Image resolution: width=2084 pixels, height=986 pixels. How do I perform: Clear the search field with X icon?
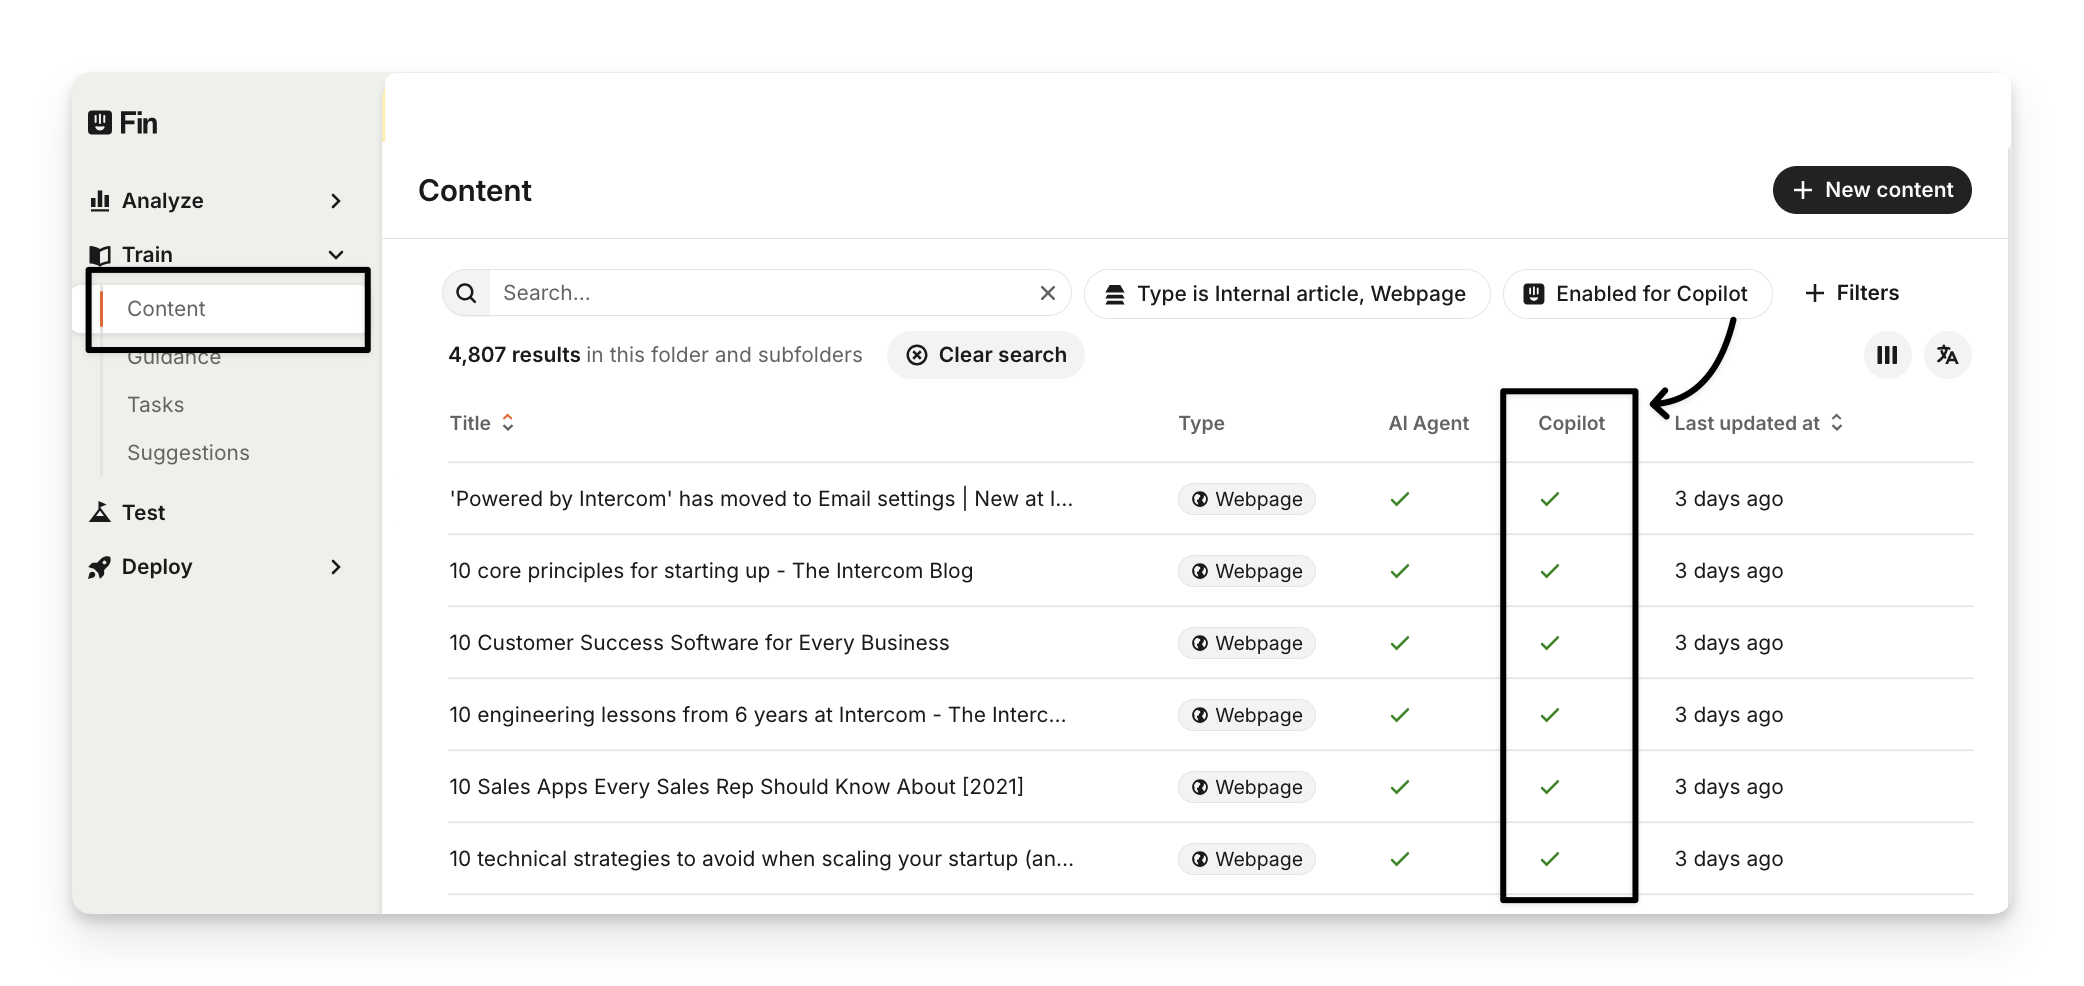click(x=1047, y=293)
